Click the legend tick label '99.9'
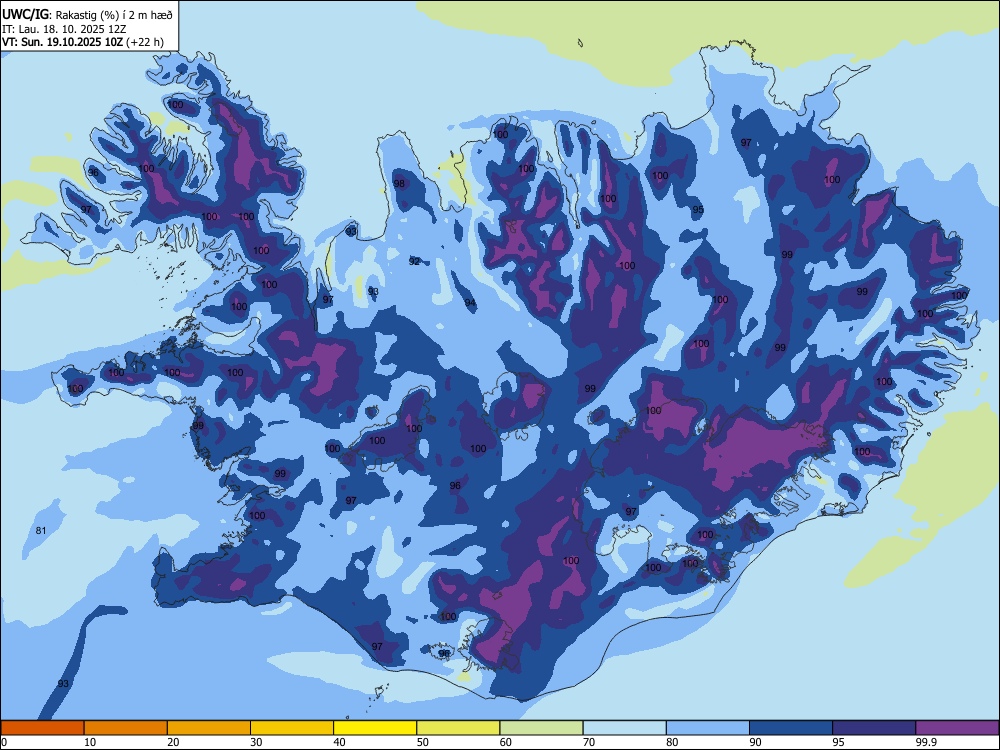This screenshot has width=1000, height=750. pos(926,742)
